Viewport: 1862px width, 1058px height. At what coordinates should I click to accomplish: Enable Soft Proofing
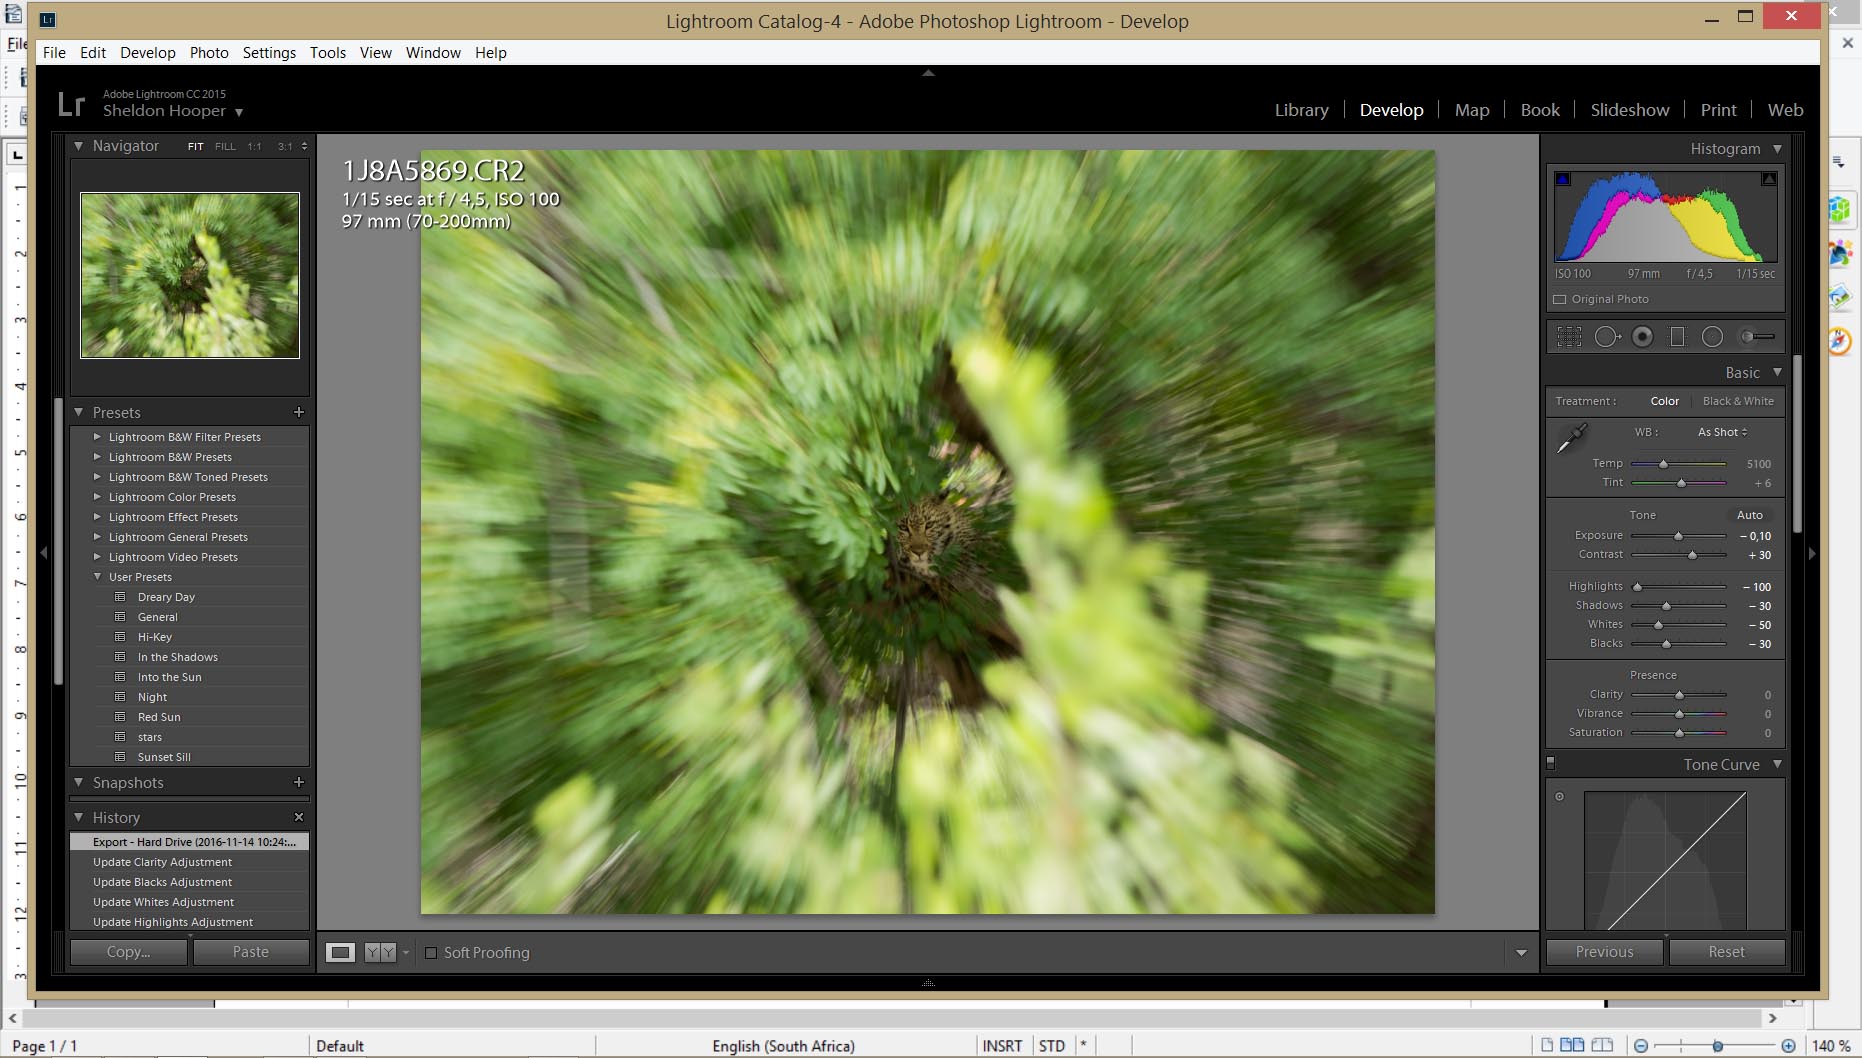coord(432,952)
